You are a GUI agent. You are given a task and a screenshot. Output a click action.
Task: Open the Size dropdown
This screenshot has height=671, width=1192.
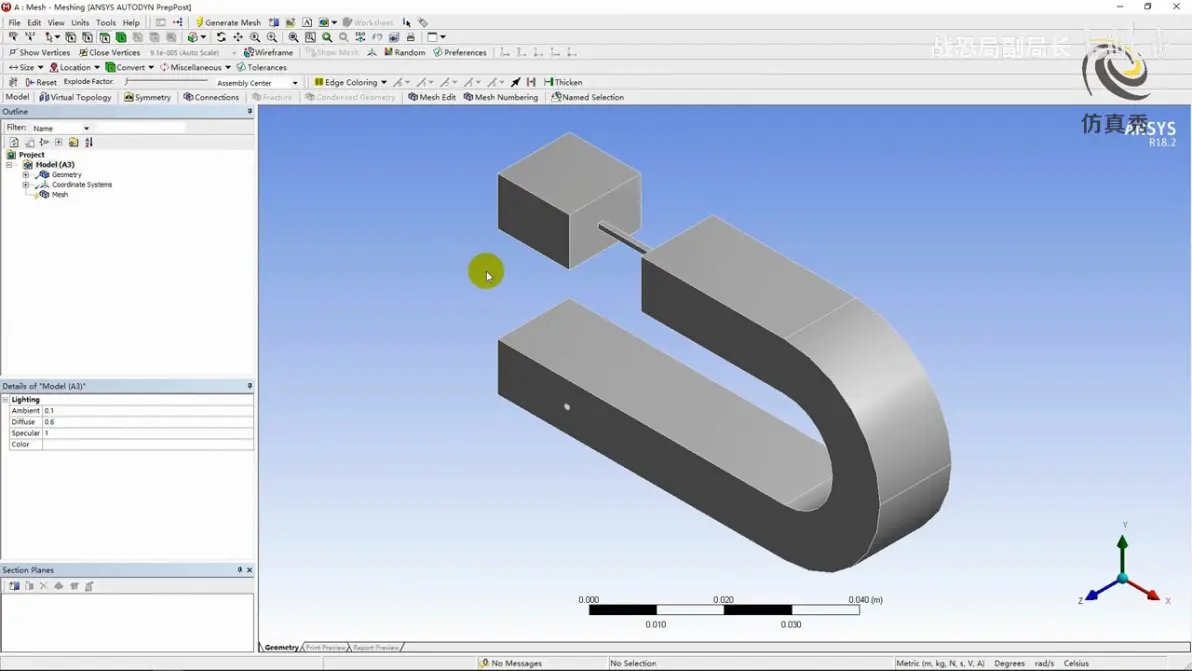click(26, 67)
